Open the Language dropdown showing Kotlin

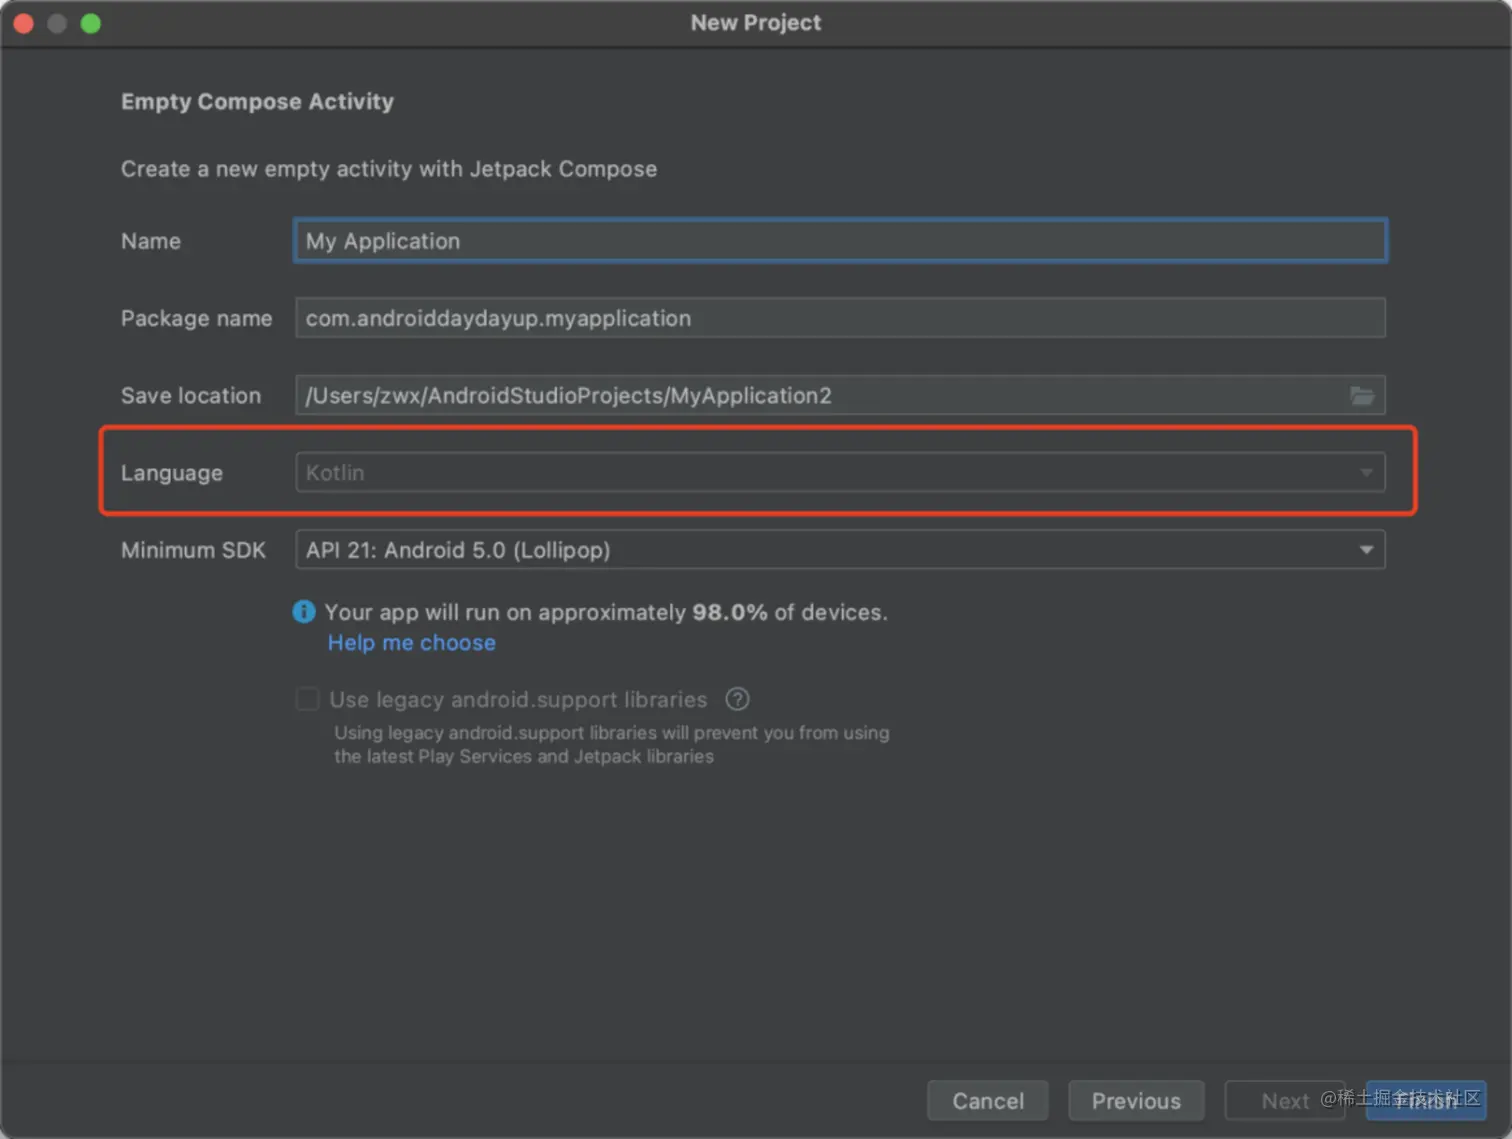[x=840, y=473]
